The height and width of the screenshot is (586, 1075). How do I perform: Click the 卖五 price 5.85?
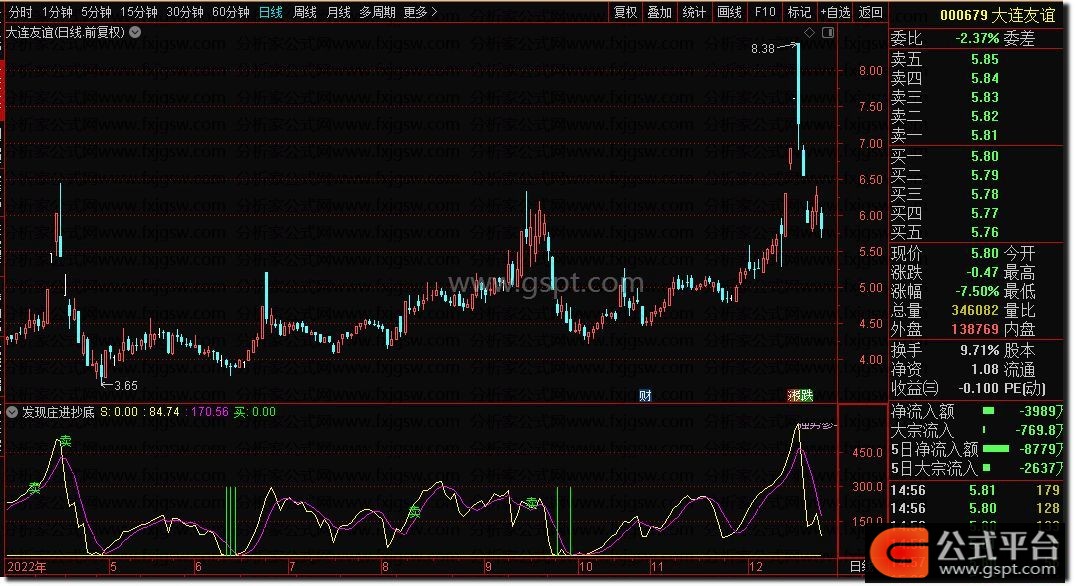(x=985, y=60)
